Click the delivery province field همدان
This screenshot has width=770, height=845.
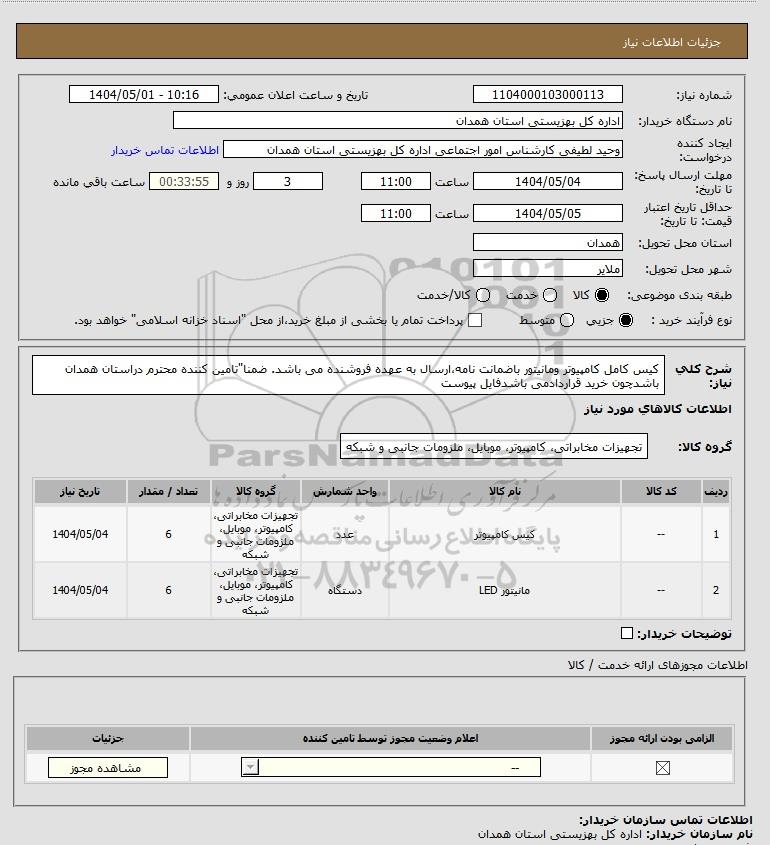(x=547, y=243)
